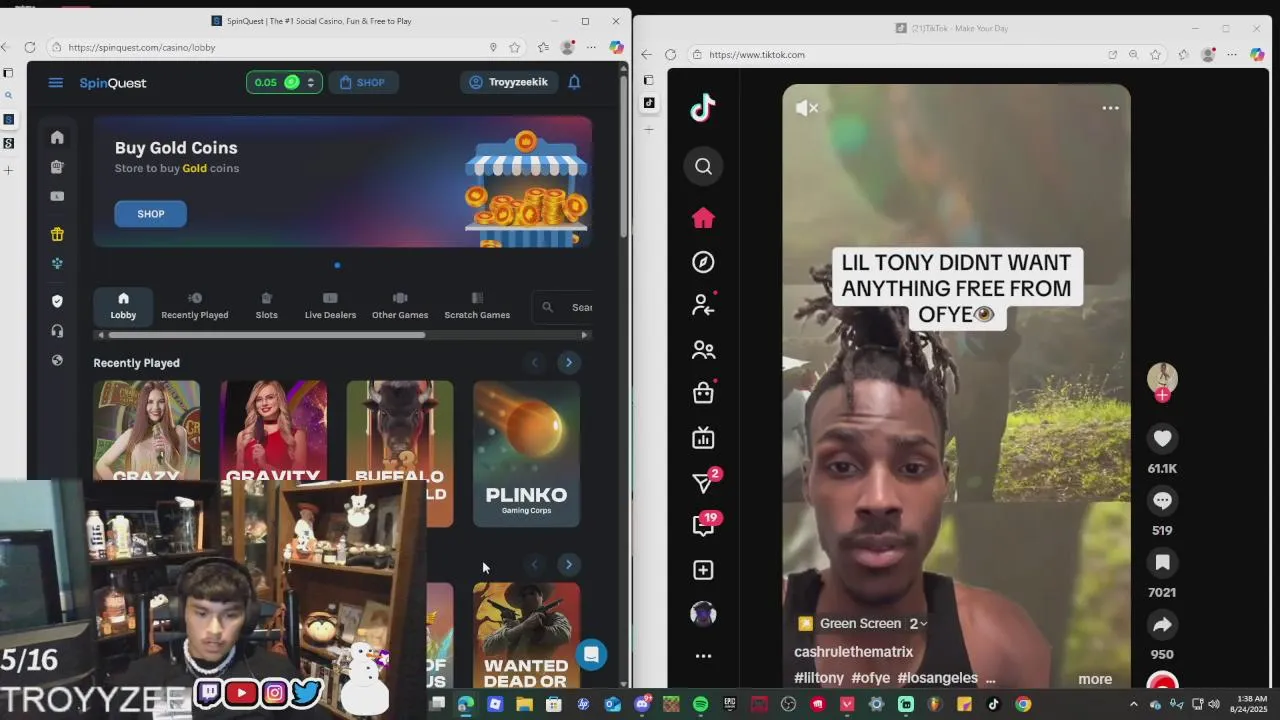This screenshot has width=1280, height=720.
Task: Open TikTok activity inbox with badge 19
Action: coord(705,524)
